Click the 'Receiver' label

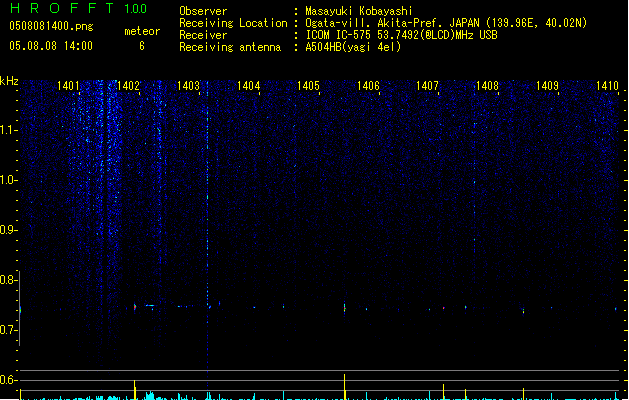(203, 35)
